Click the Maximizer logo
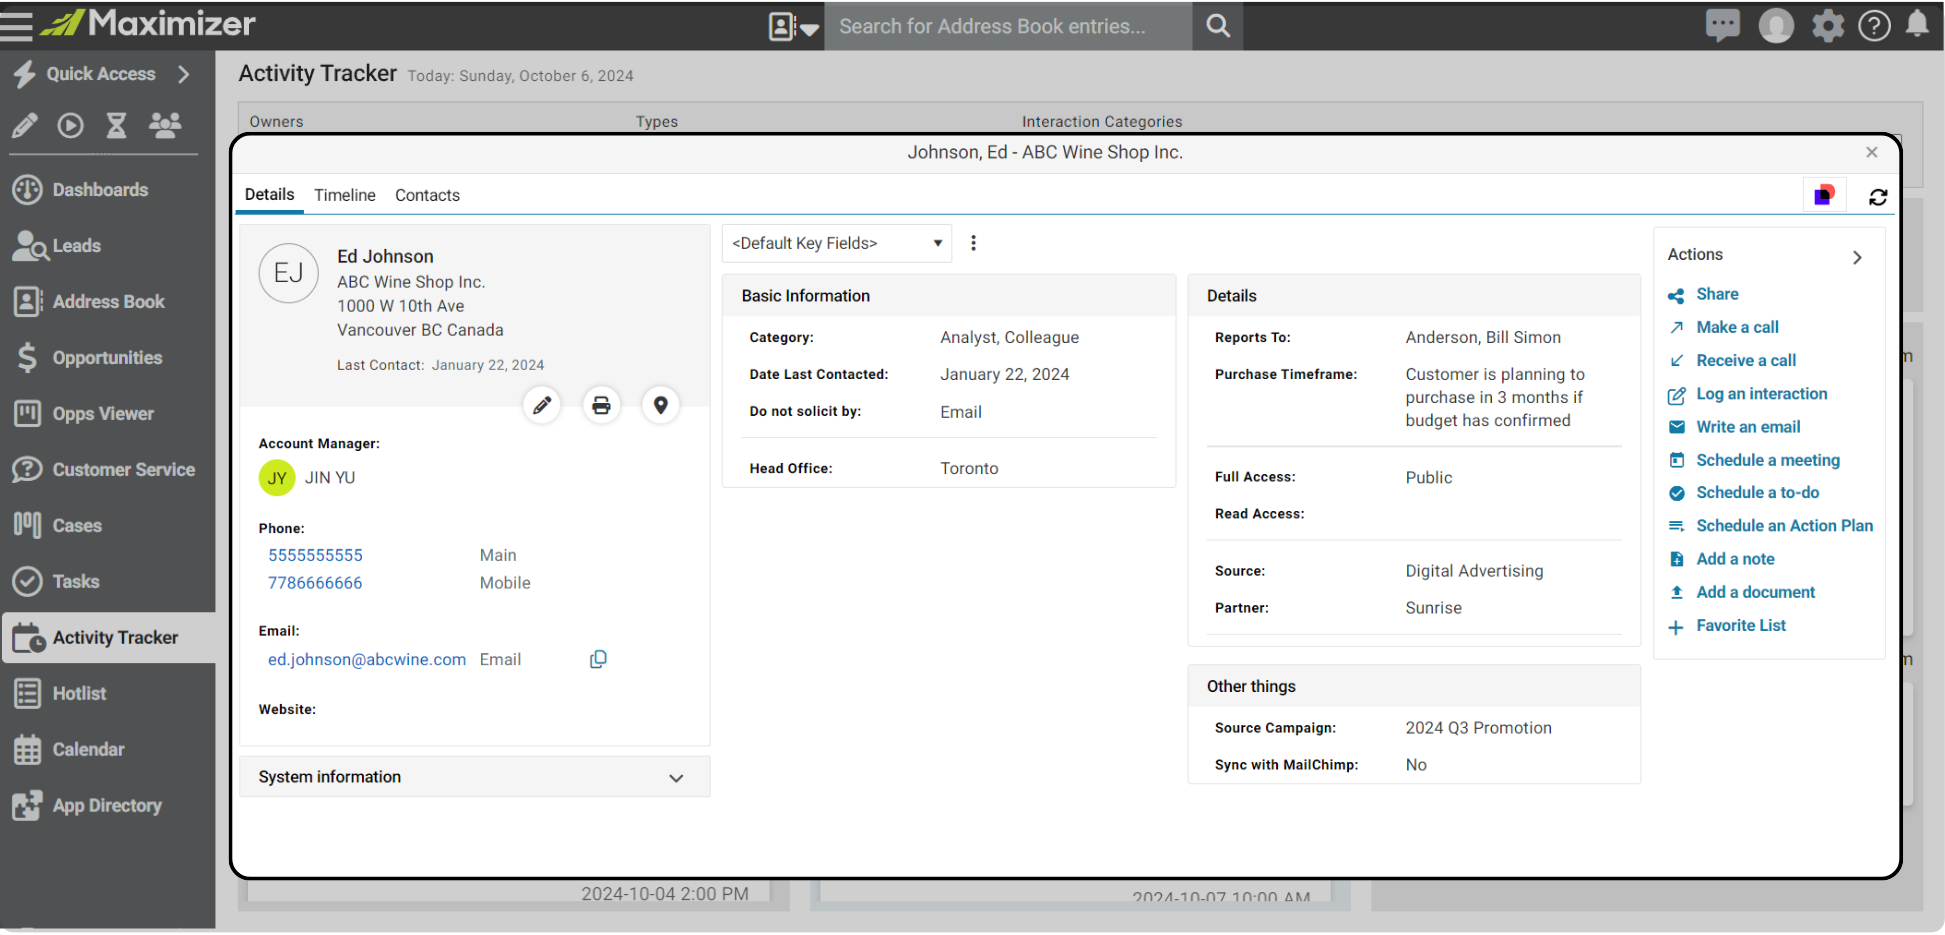 [148, 23]
